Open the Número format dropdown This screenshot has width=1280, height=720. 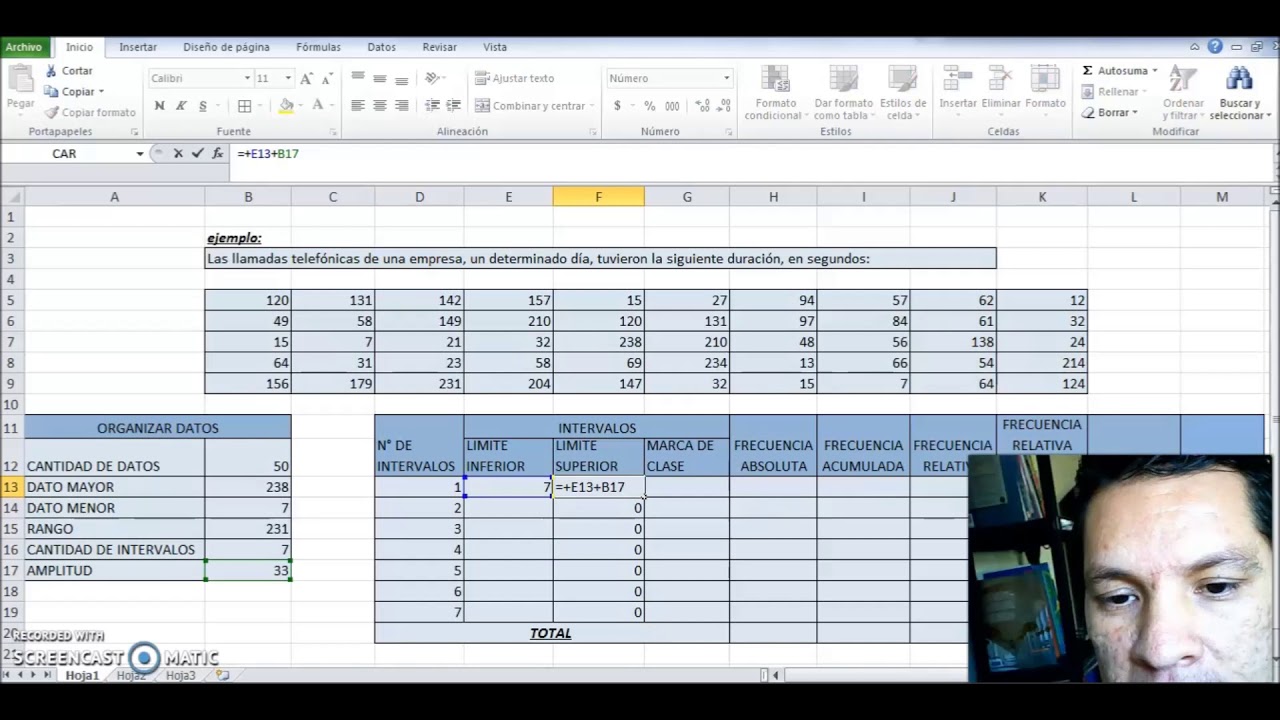tap(727, 78)
